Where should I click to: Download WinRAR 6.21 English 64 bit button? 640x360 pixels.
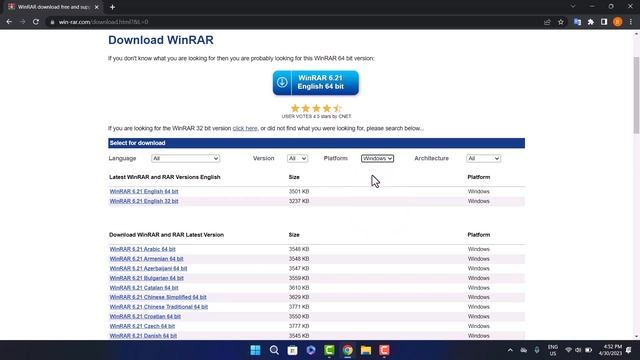pos(316,82)
